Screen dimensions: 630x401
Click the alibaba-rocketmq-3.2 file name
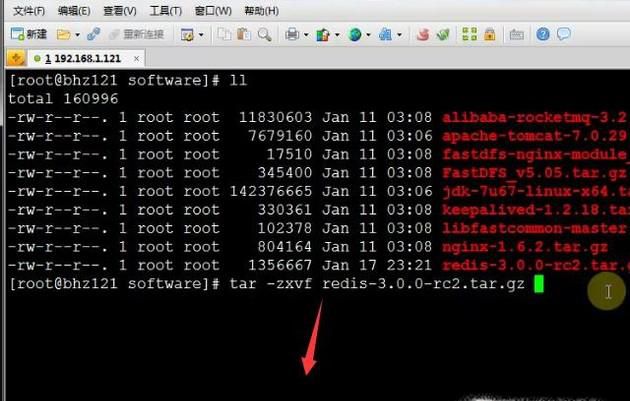click(534, 117)
